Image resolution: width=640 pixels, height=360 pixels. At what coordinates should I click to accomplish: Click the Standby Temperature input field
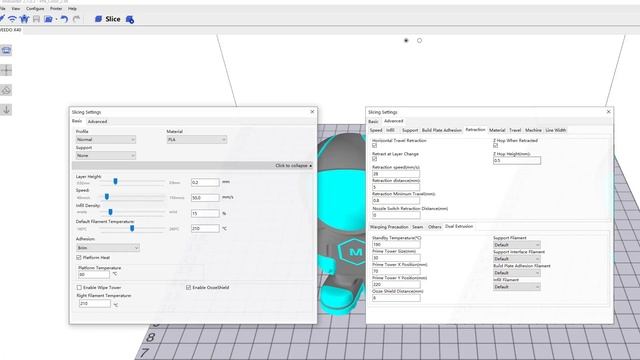396,244
